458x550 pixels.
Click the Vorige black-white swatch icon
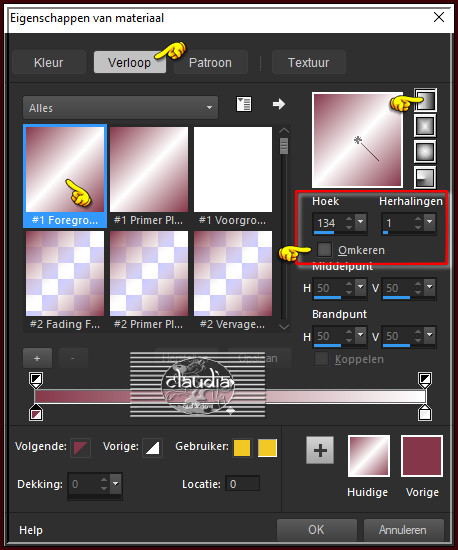click(x=153, y=448)
